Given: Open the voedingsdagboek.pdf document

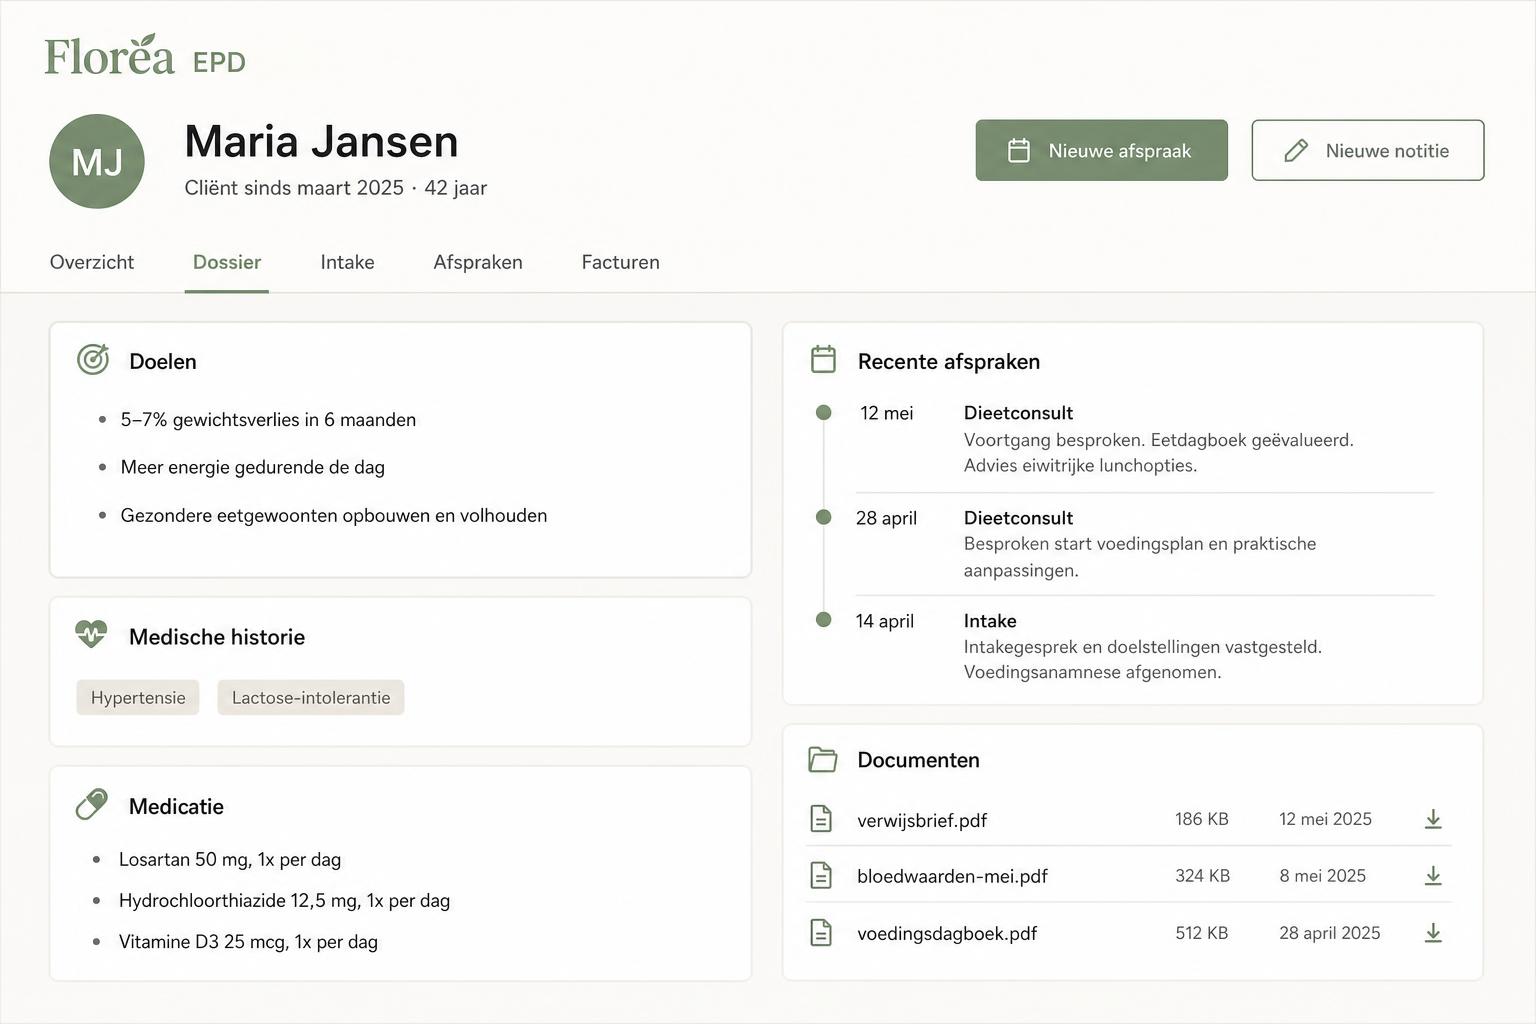Looking at the screenshot, I should [x=947, y=933].
